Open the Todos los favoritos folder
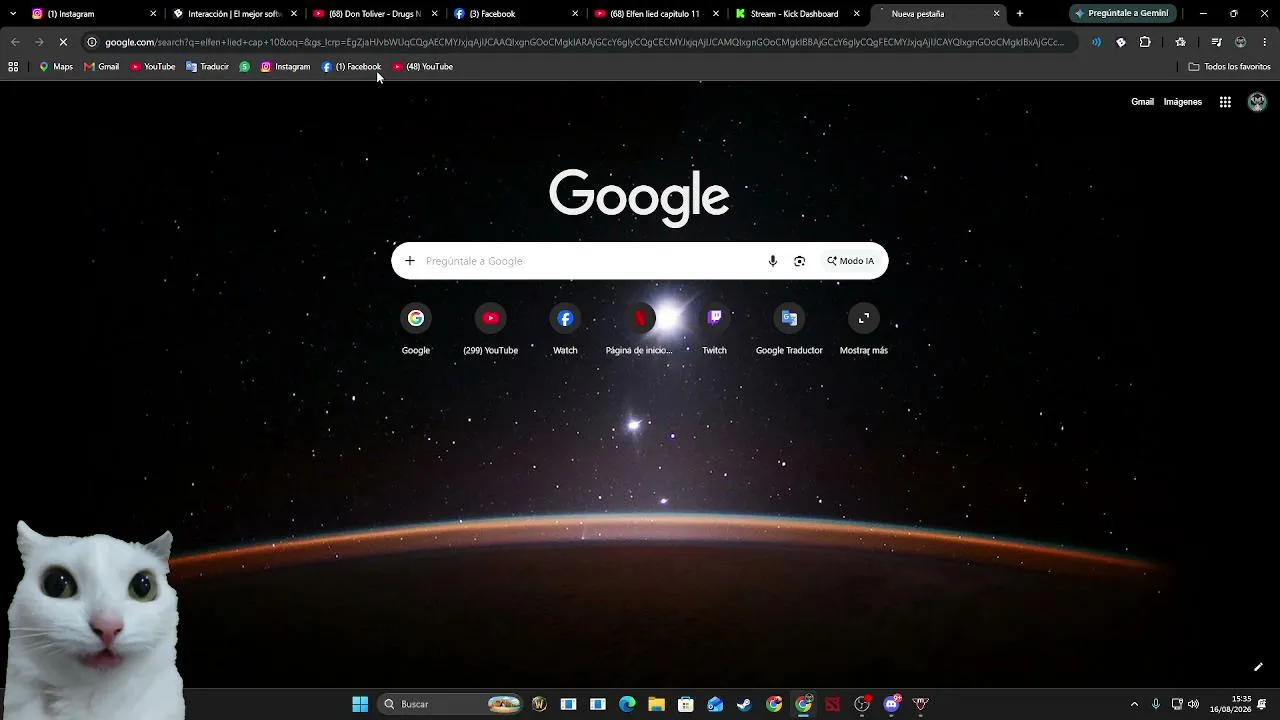Screen dimensions: 1280x720 coord(1229,67)
